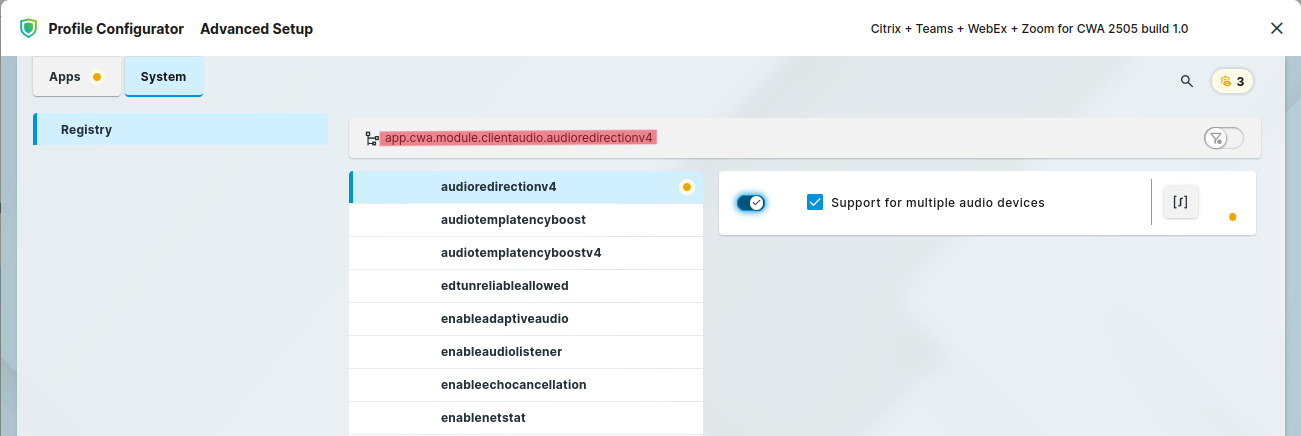Choose the enableadaptiveaudio entry
This screenshot has height=436, width=1301.
pos(504,319)
